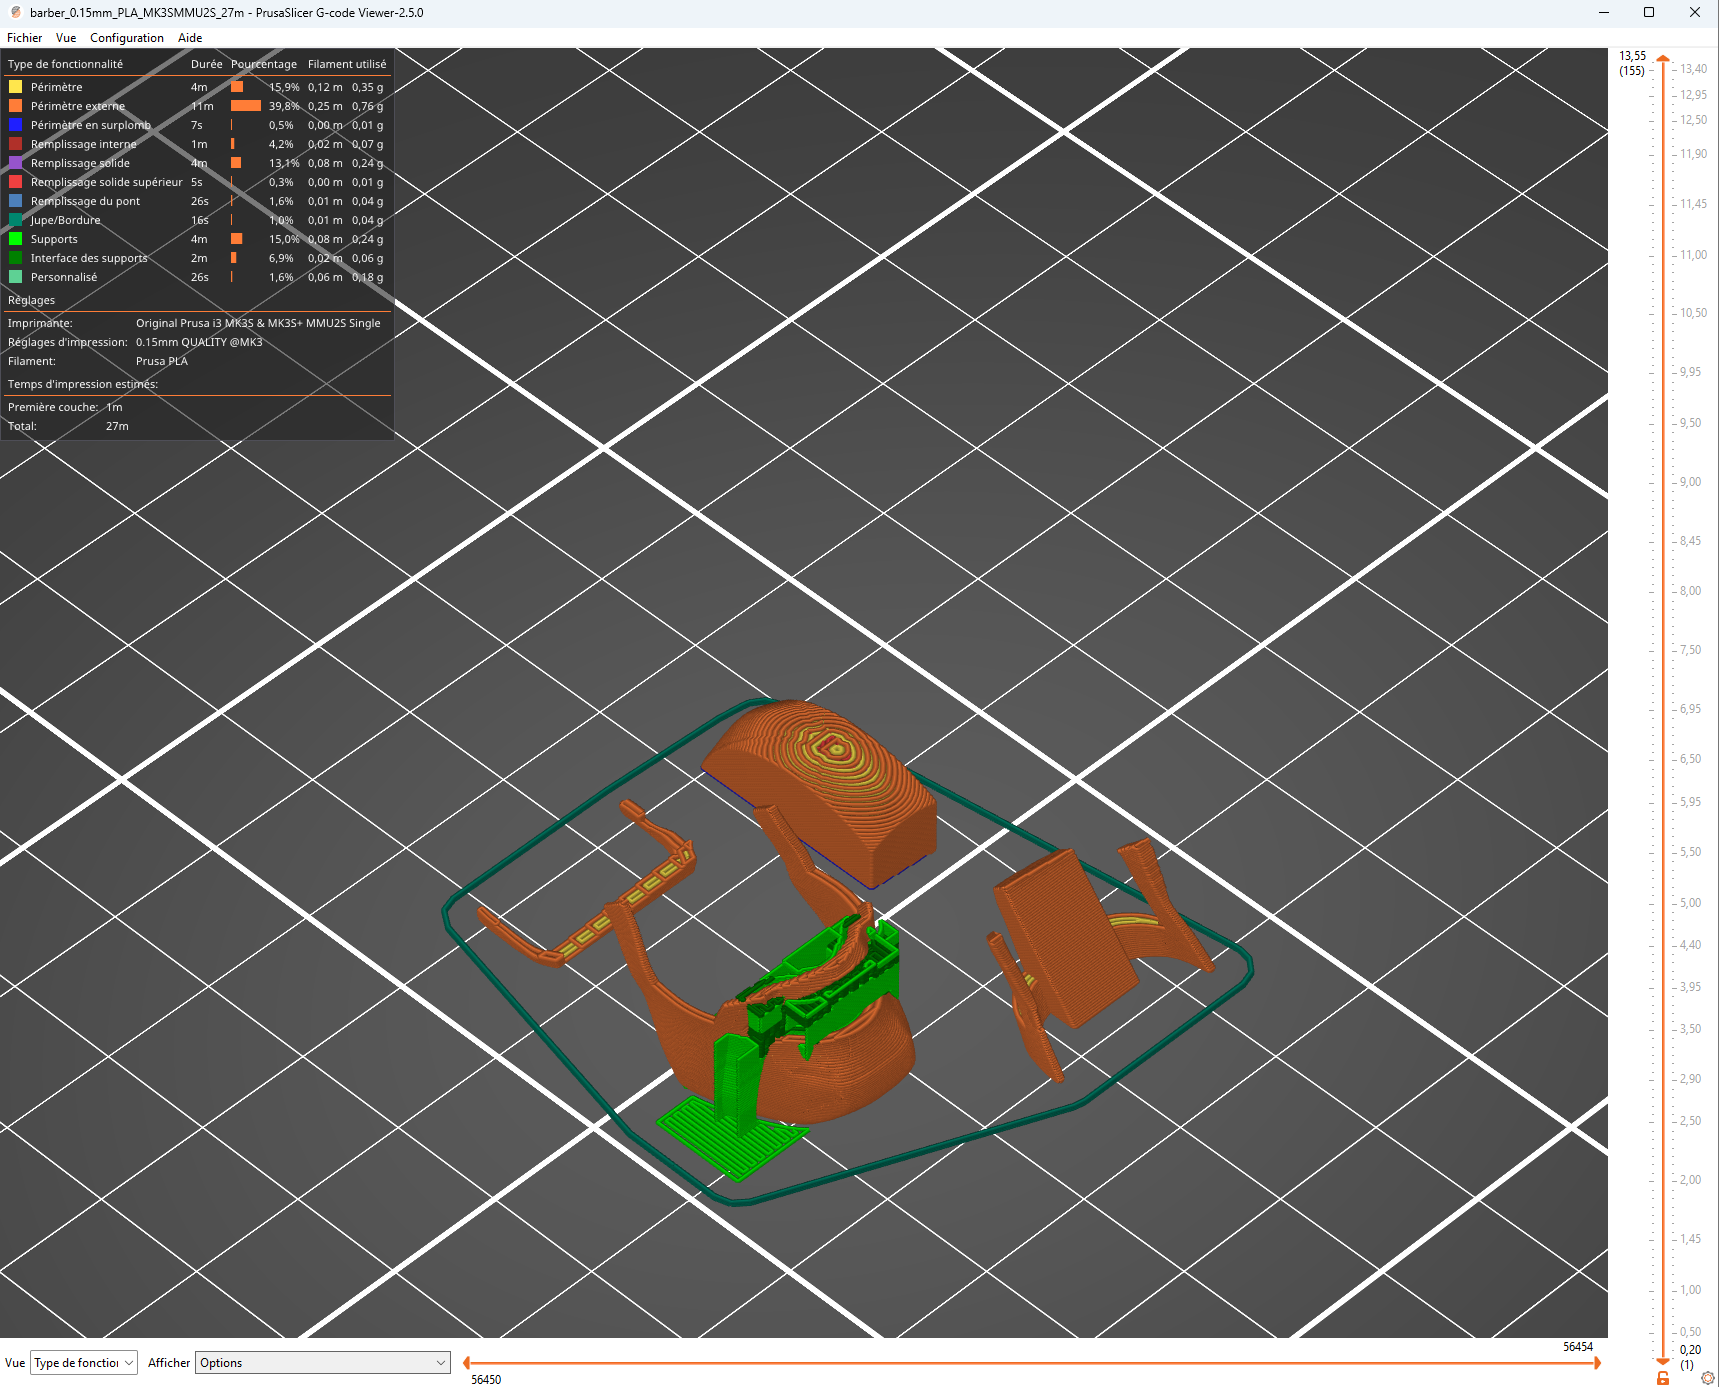Click the purple Remplissage solide swatch
Image resolution: width=1719 pixels, height=1387 pixels.
[x=16, y=163]
